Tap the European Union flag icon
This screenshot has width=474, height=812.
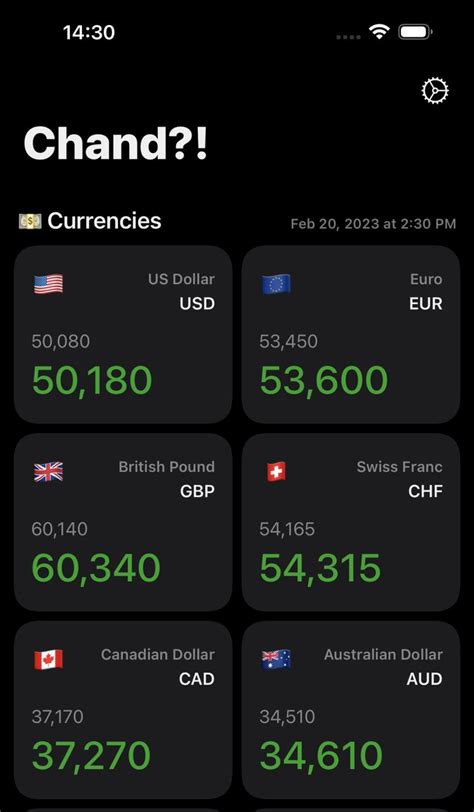tap(276, 284)
